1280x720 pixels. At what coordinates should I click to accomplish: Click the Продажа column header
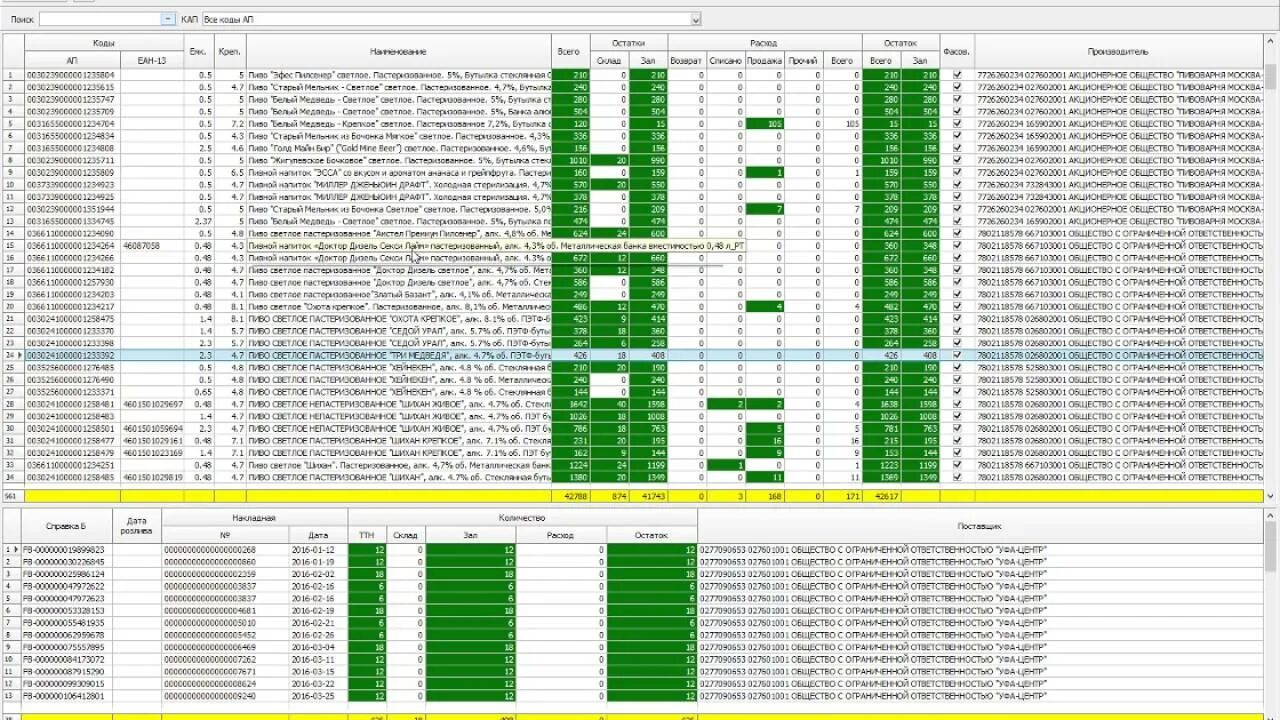coord(765,61)
